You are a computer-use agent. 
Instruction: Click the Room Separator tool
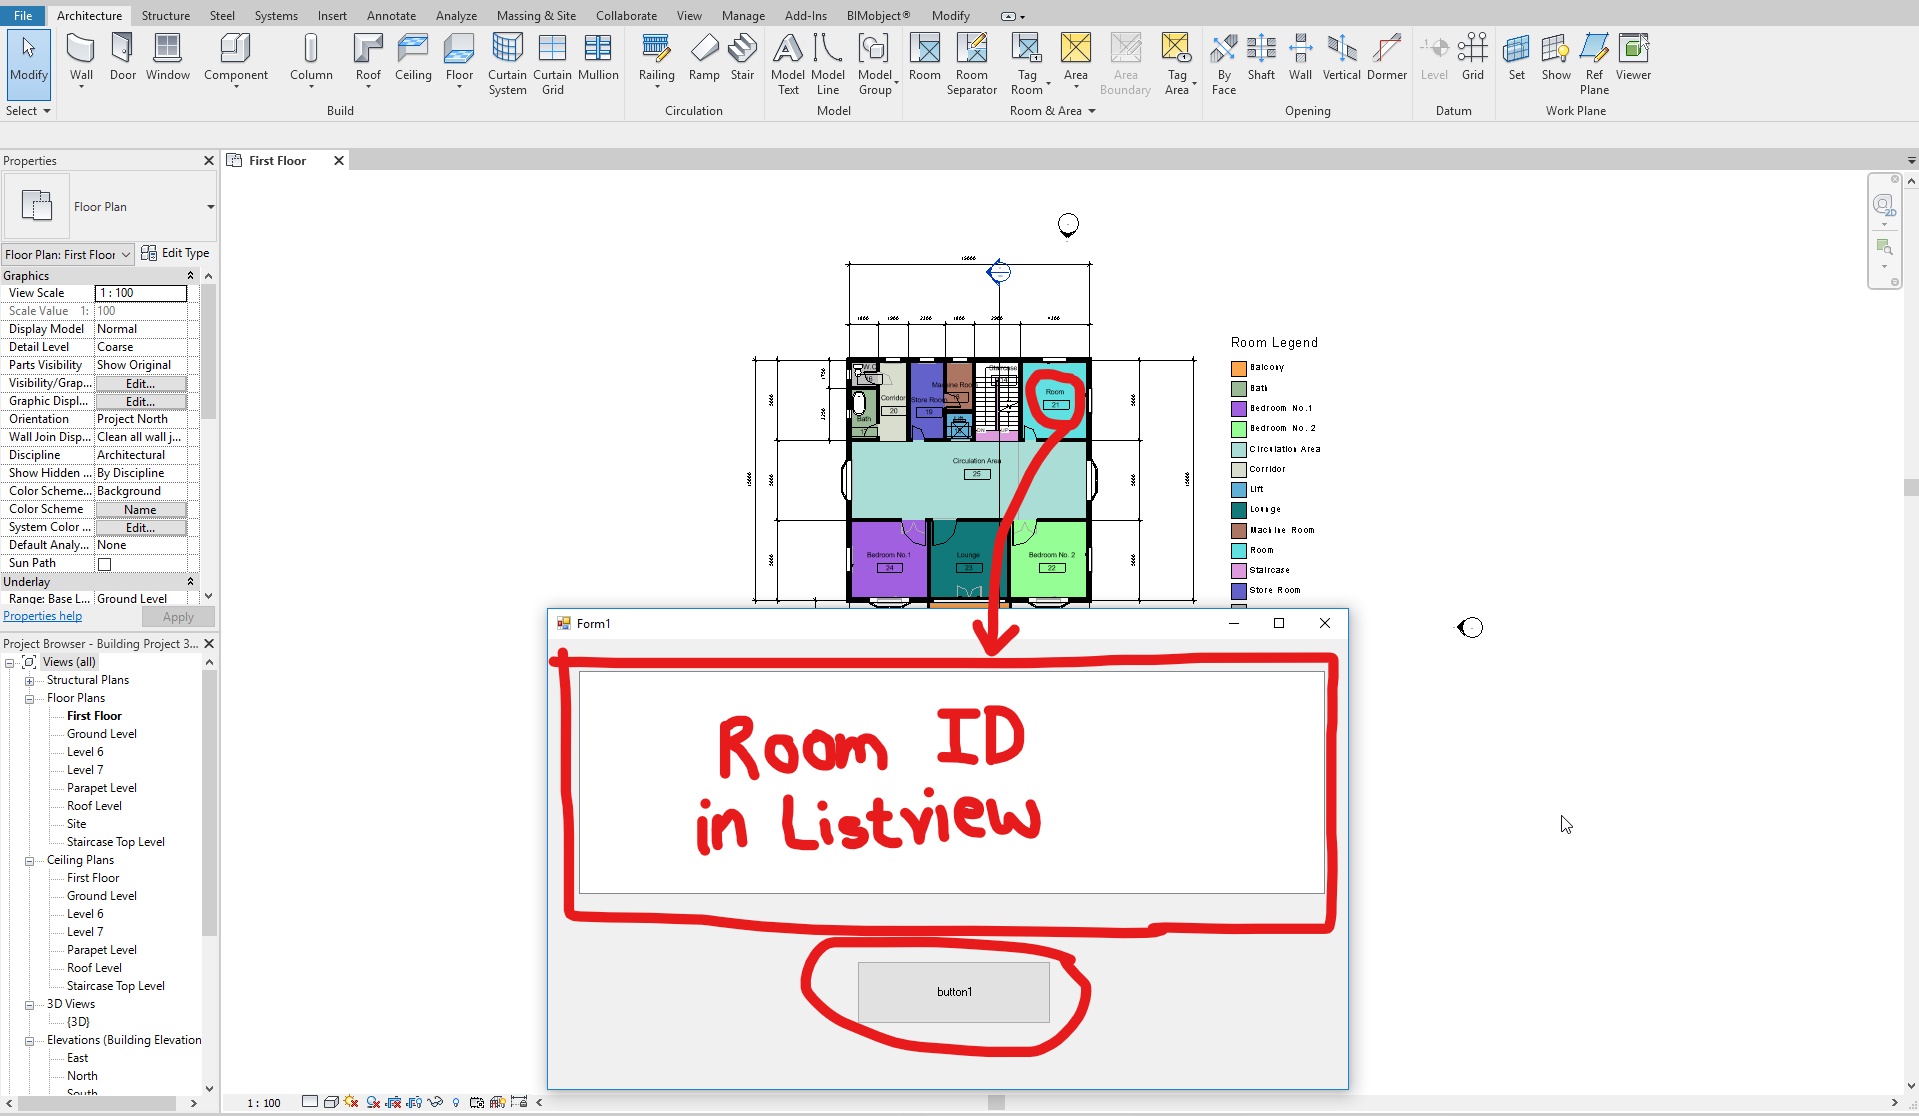971,63
